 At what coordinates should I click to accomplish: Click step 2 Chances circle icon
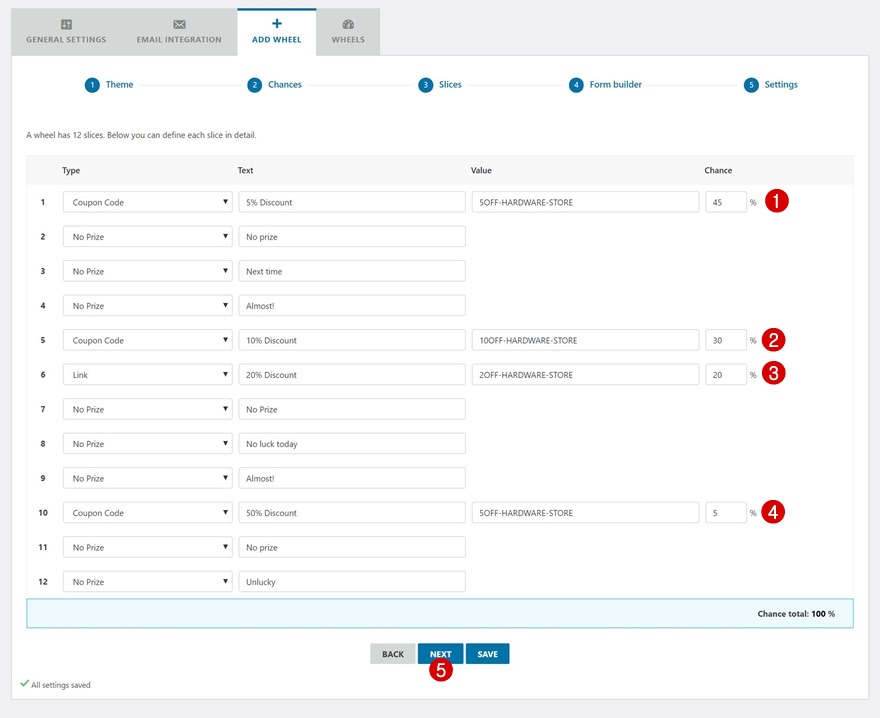(255, 85)
